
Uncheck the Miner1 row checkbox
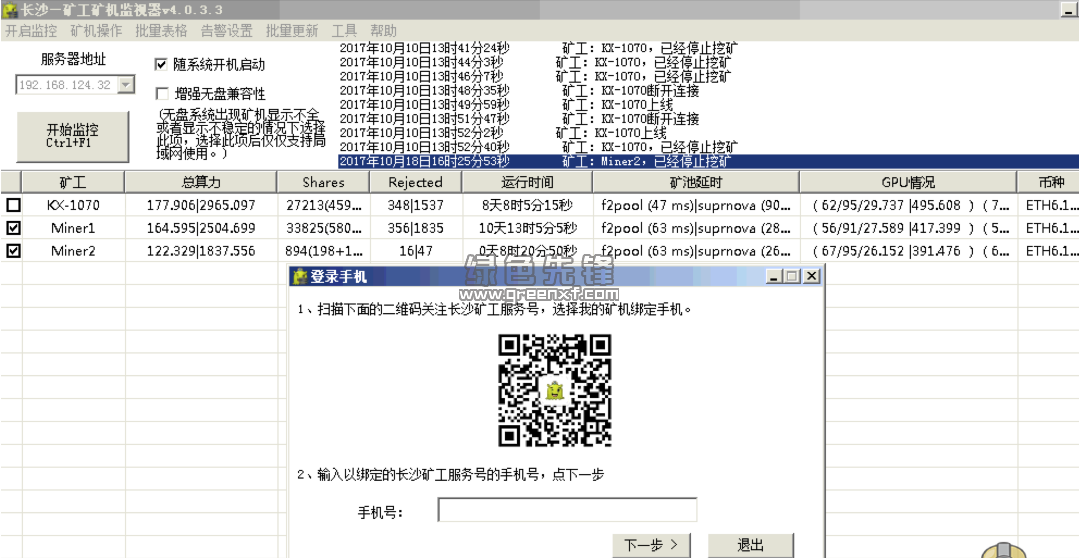(13, 228)
